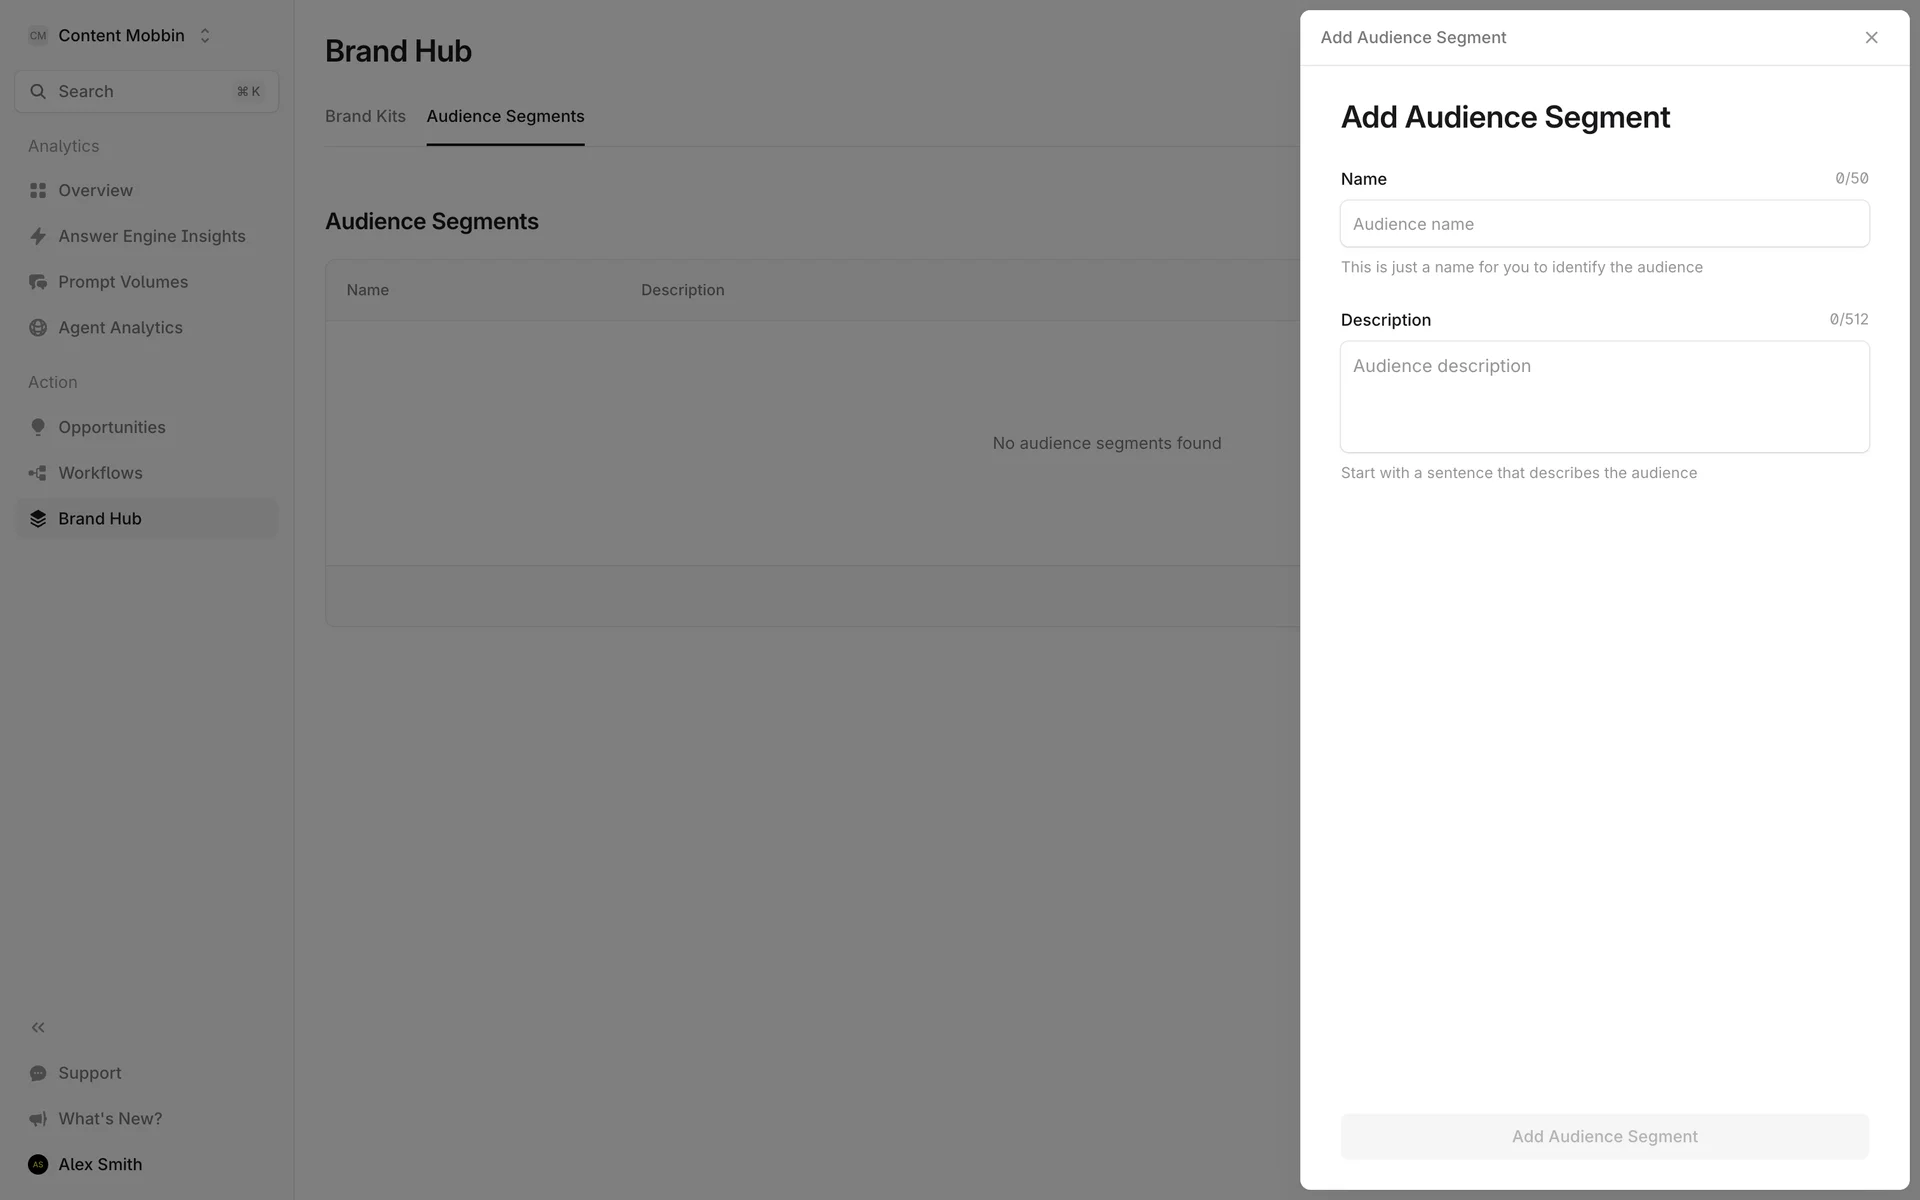Focus the Audience name input field

pyautogui.click(x=1604, y=224)
